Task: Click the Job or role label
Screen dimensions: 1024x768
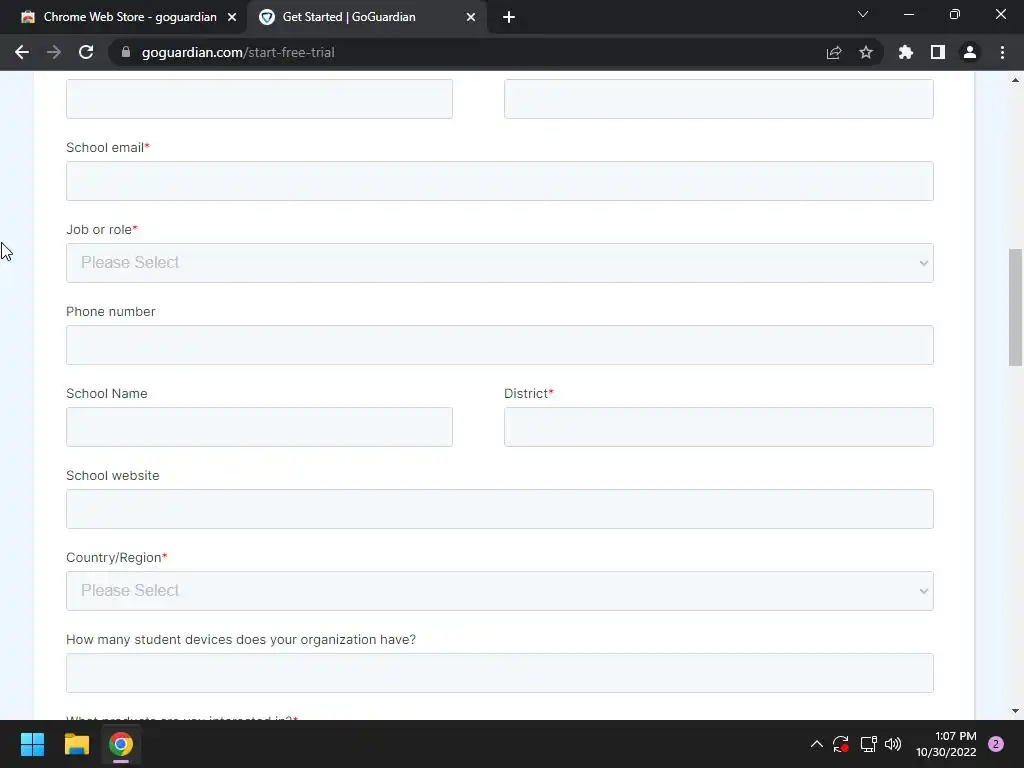Action: click(102, 230)
